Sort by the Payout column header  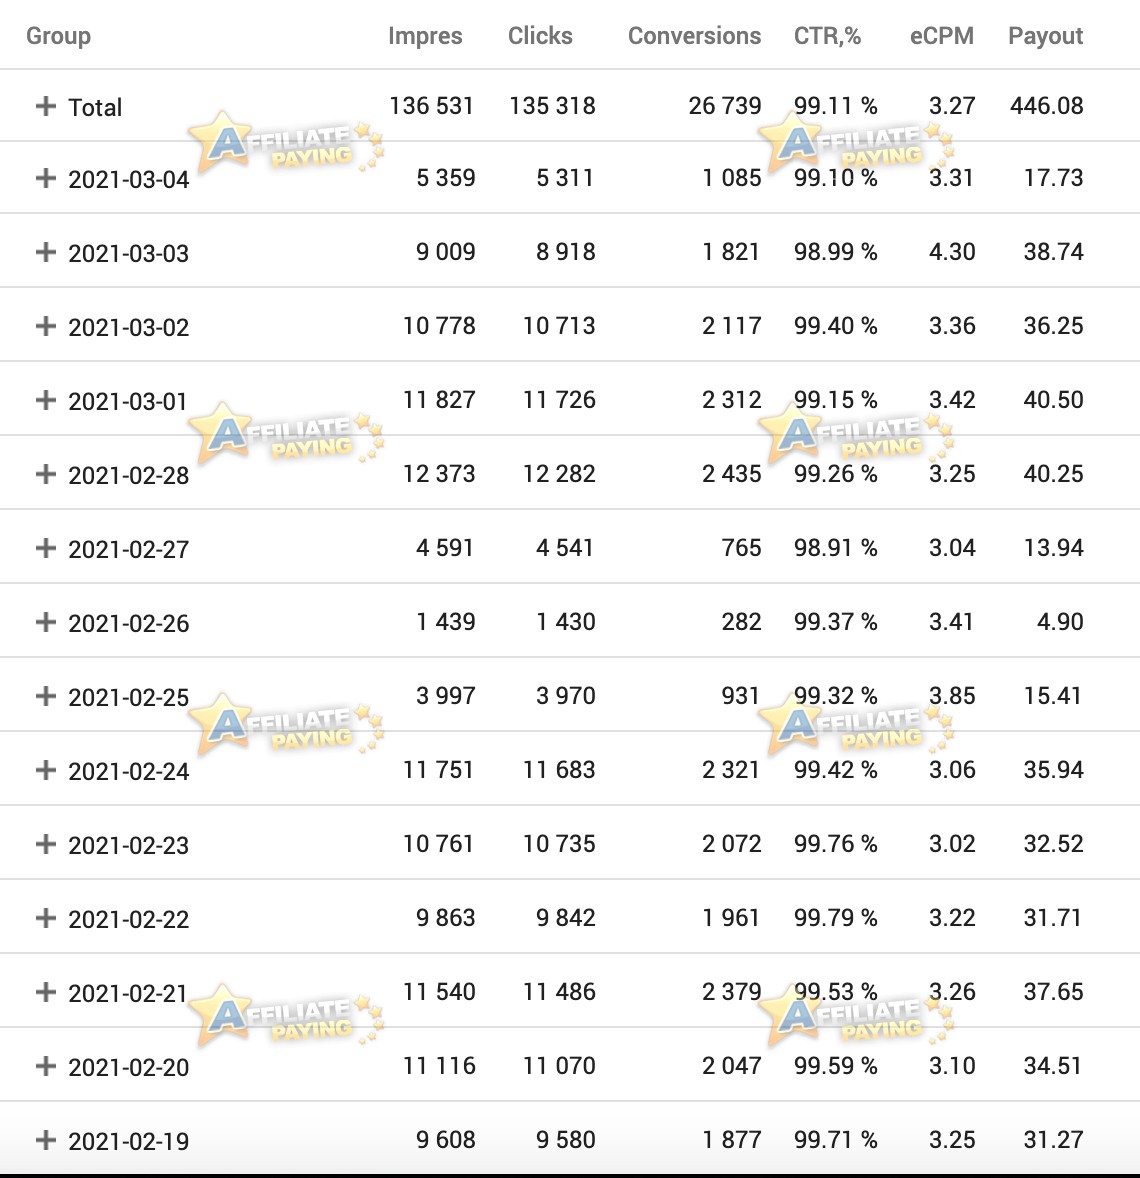(1045, 36)
